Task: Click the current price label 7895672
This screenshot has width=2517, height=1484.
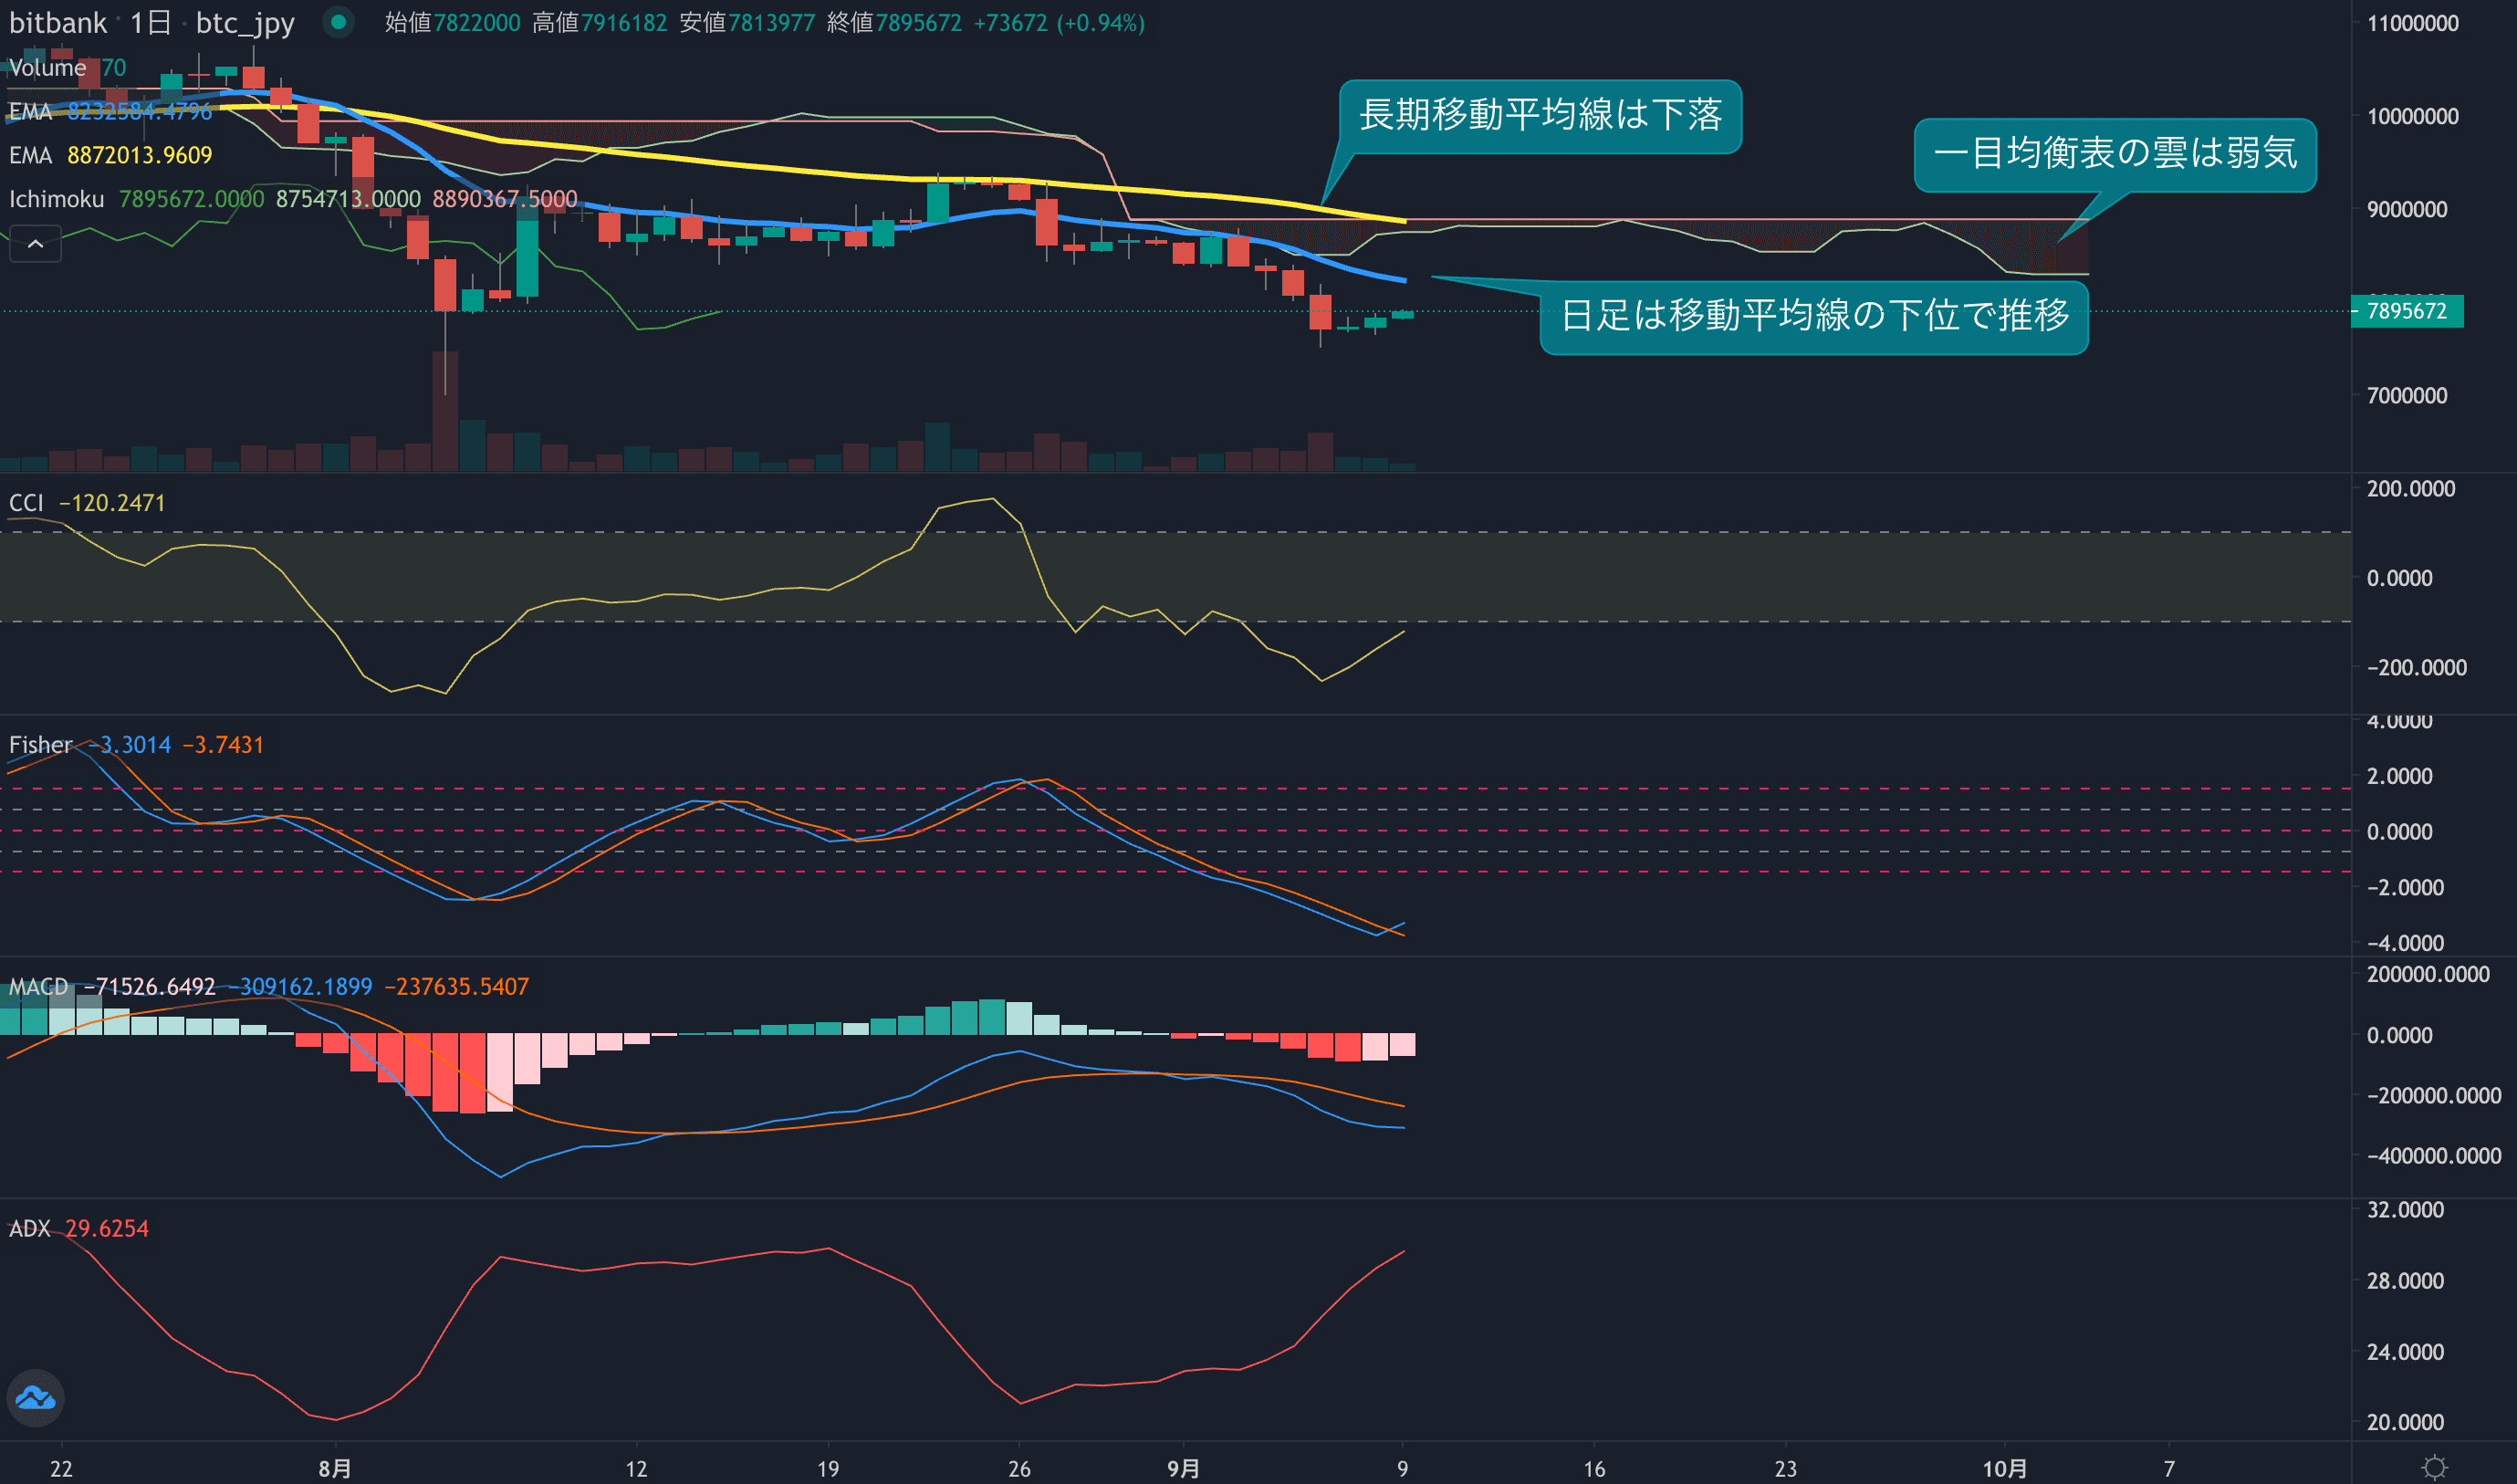Action: (2406, 311)
